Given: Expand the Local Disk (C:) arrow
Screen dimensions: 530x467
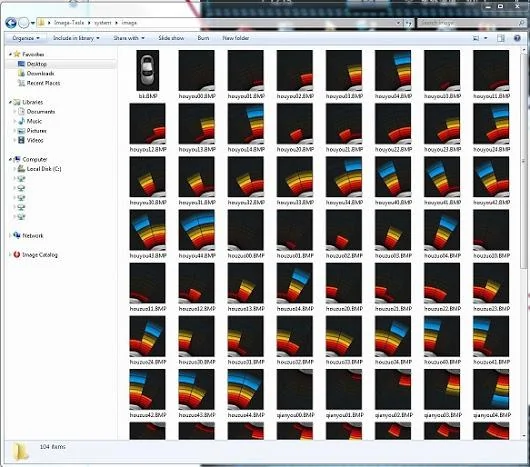Looking at the screenshot, I should pyautogui.click(x=15, y=169).
